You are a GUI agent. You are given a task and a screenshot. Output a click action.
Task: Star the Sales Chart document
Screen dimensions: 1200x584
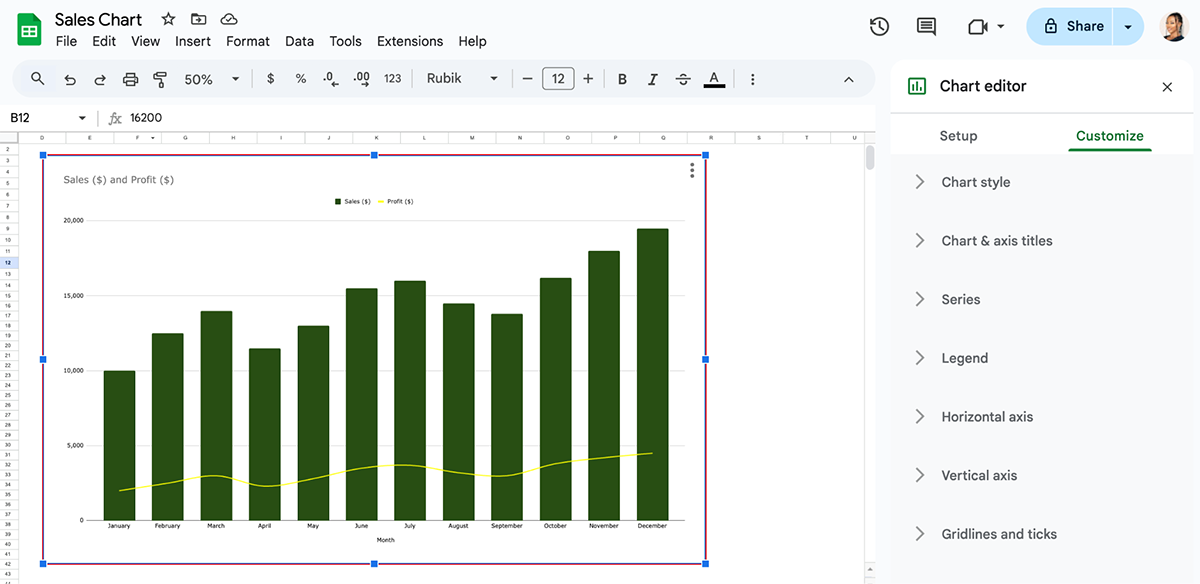(x=168, y=19)
